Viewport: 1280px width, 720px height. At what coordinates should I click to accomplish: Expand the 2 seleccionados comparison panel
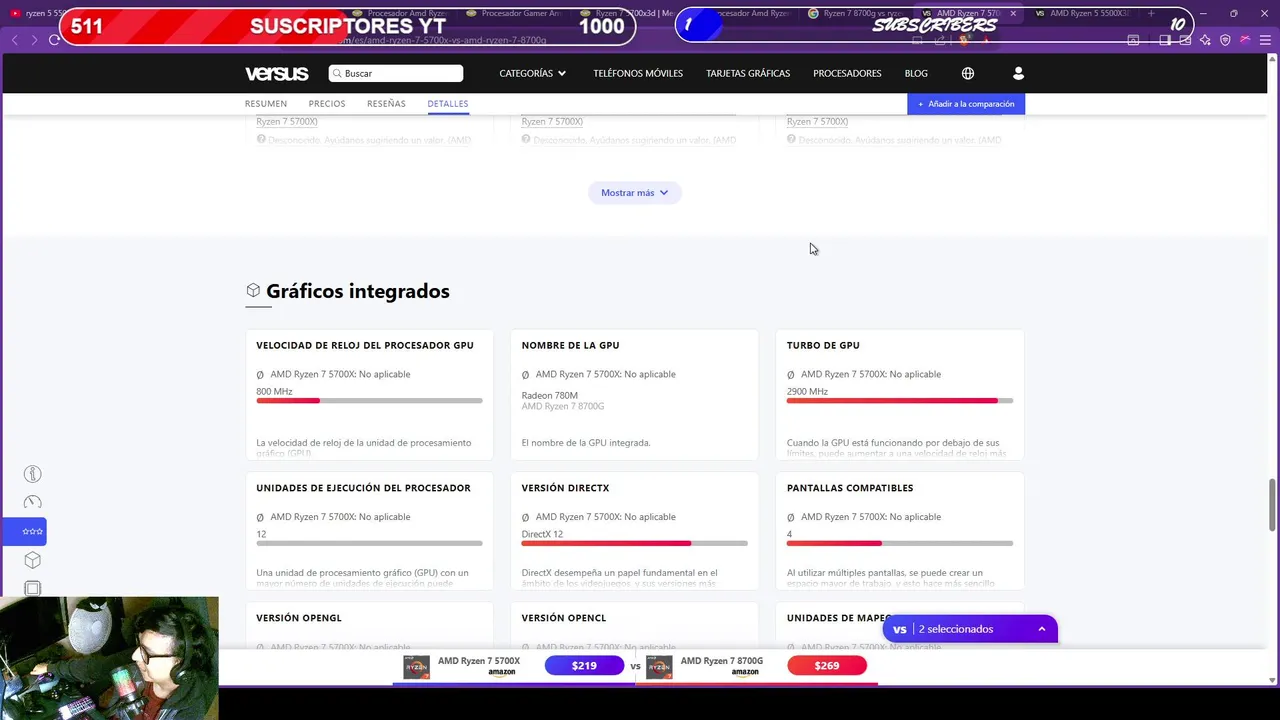click(x=970, y=629)
